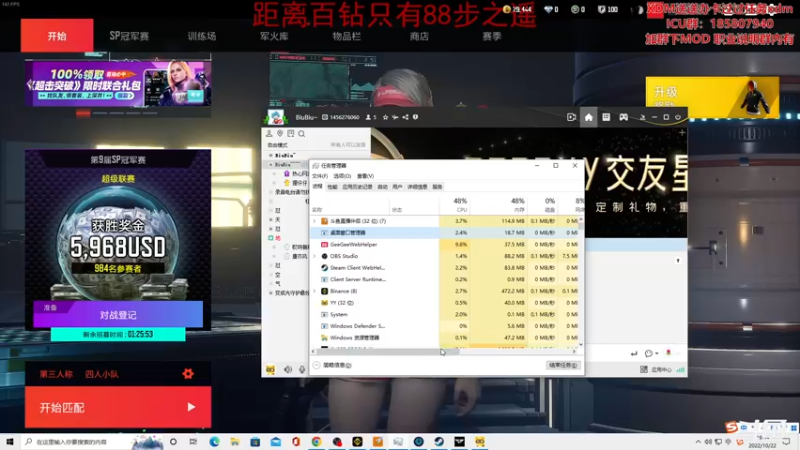
Task: Open File Explorer from the taskbar
Action: pyautogui.click(x=235, y=442)
